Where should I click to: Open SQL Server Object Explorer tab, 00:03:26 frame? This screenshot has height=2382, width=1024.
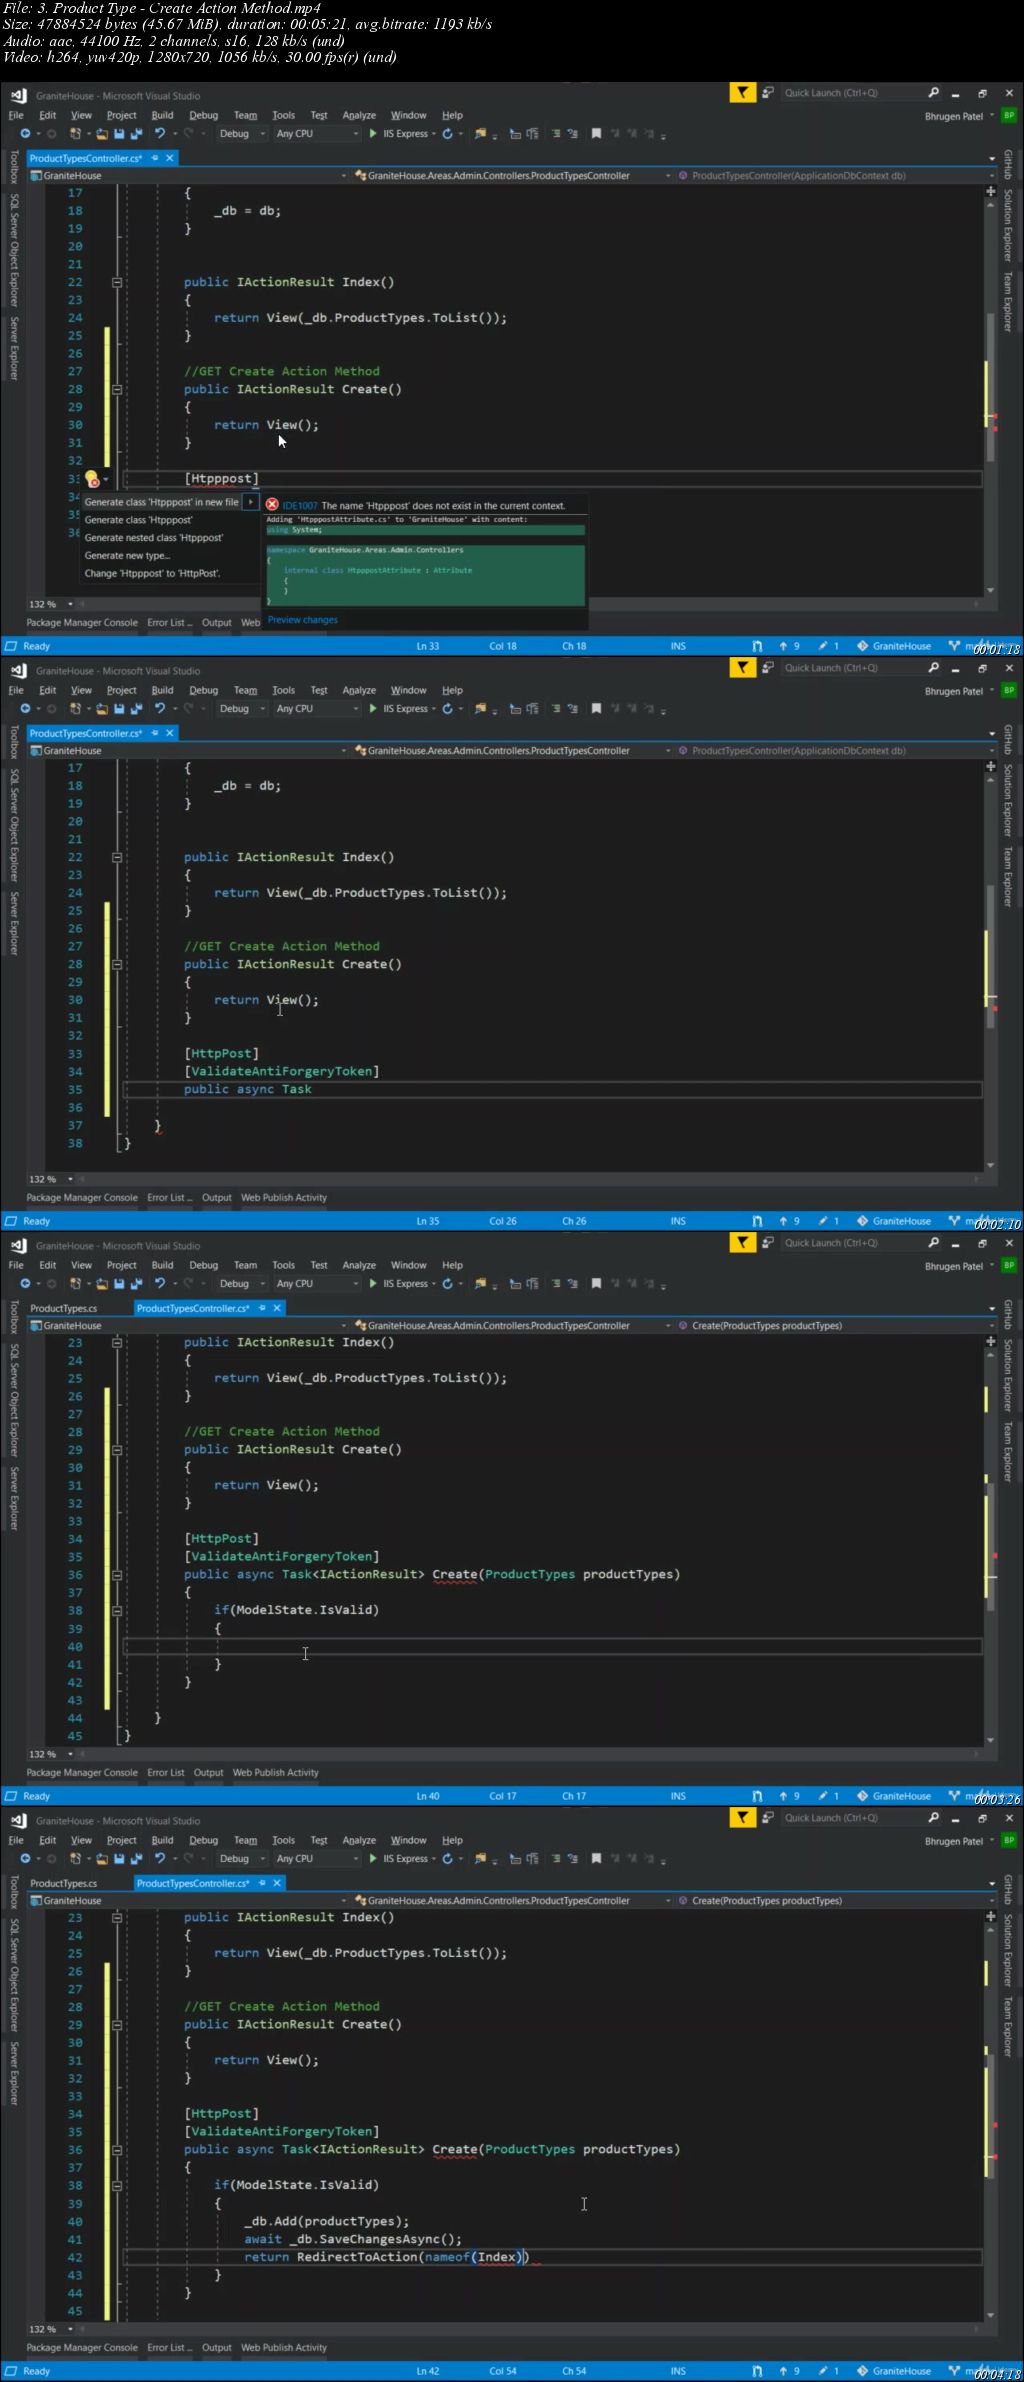tap(14, 1400)
